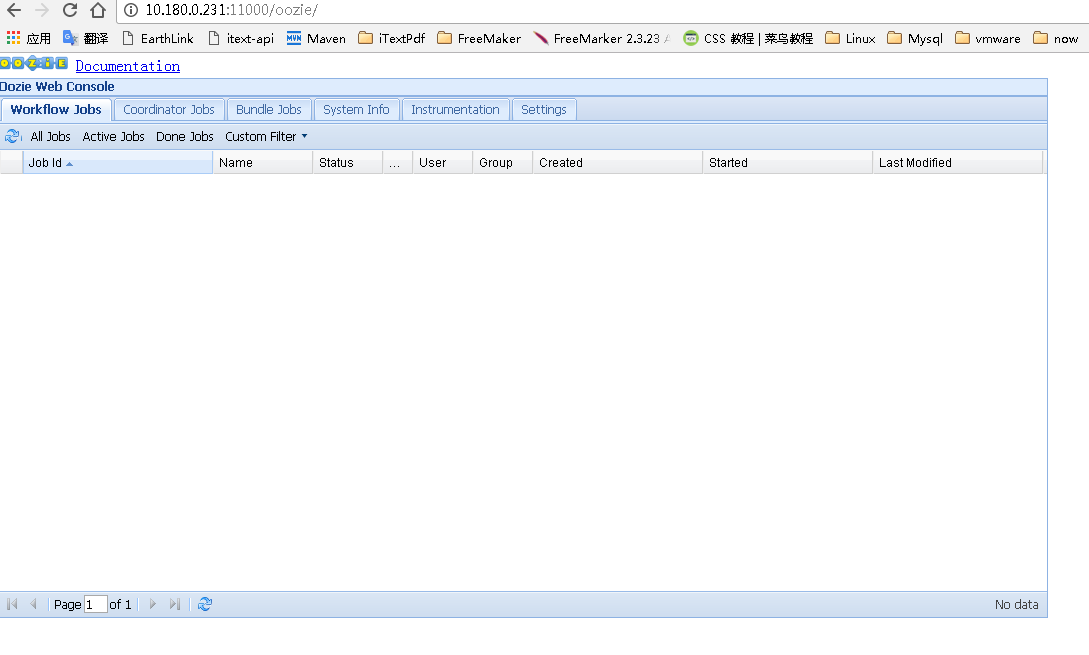Click the Oozie logo
Screen dimensions: 1089x655
point(34,63)
